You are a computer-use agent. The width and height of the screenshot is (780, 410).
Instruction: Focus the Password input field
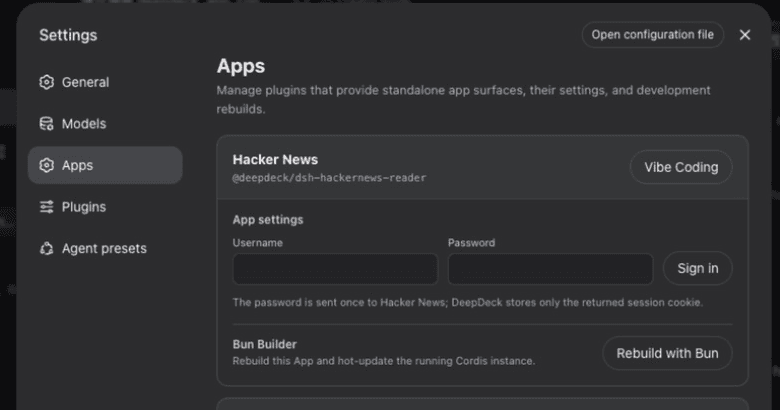550,269
